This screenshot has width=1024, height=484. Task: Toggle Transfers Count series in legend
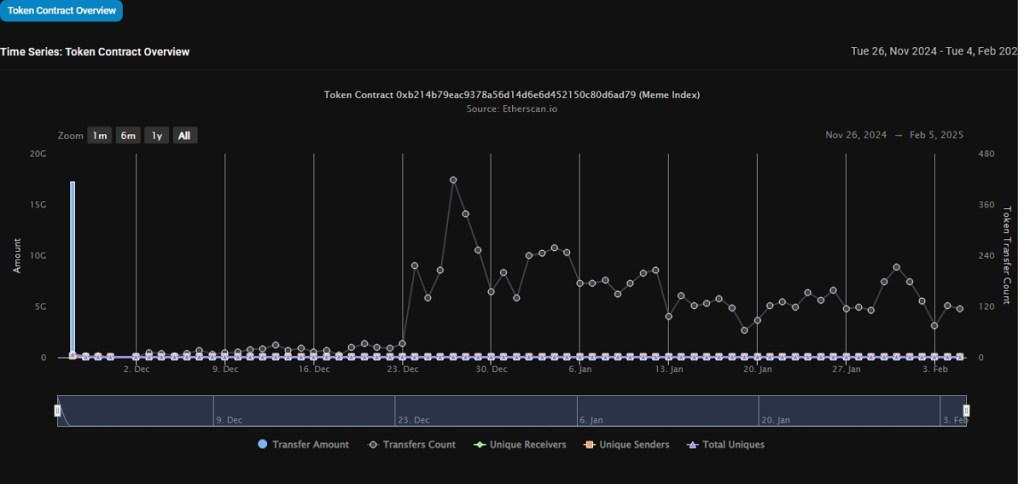[418, 444]
